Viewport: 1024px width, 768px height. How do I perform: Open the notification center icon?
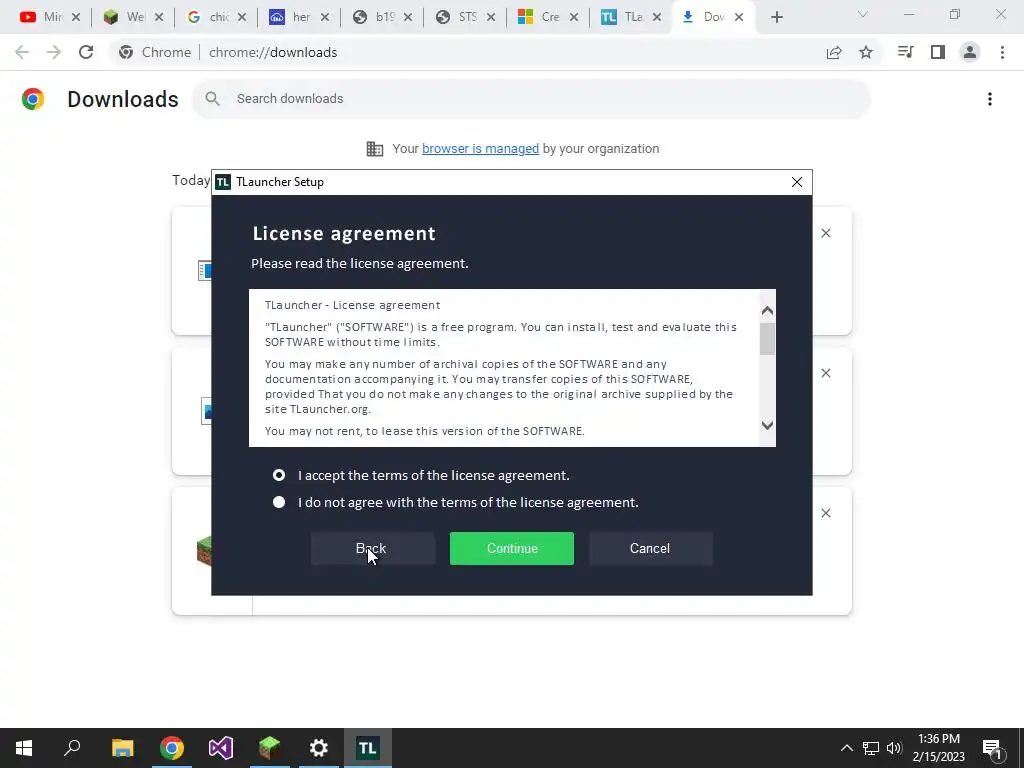pyautogui.click(x=992, y=748)
